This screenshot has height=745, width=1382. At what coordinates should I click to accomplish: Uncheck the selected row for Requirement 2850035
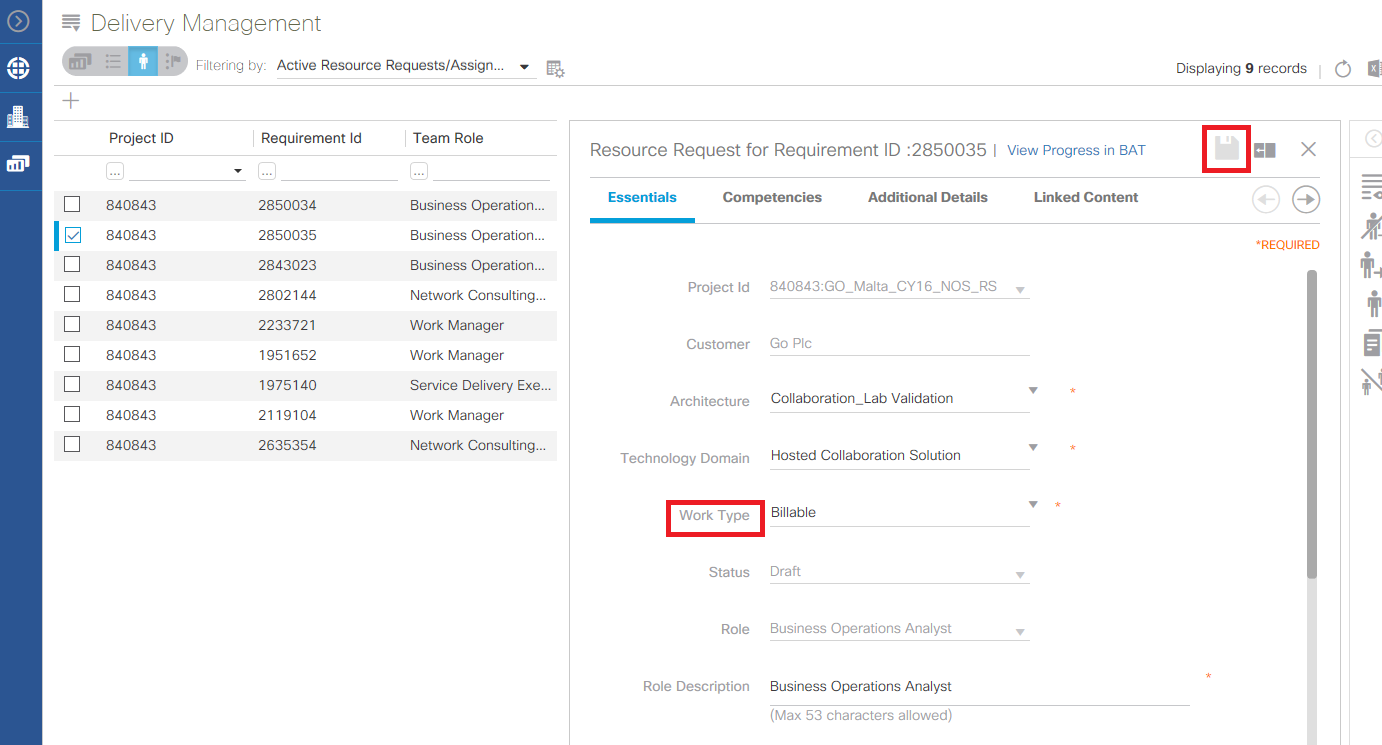click(71, 235)
